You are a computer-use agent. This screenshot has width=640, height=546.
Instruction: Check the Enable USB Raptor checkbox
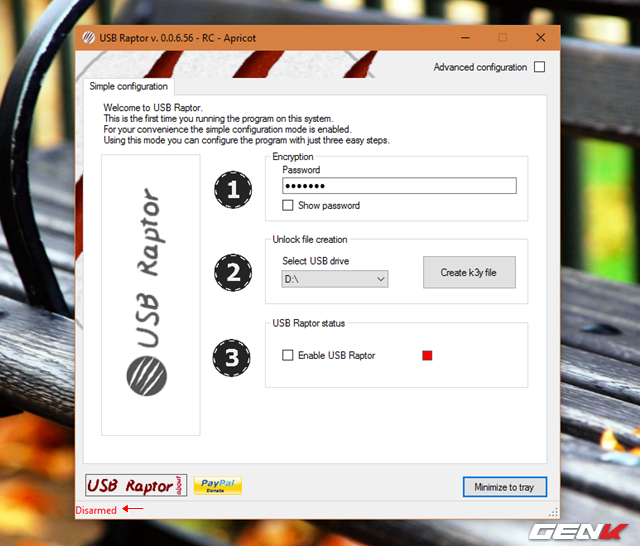(287, 355)
